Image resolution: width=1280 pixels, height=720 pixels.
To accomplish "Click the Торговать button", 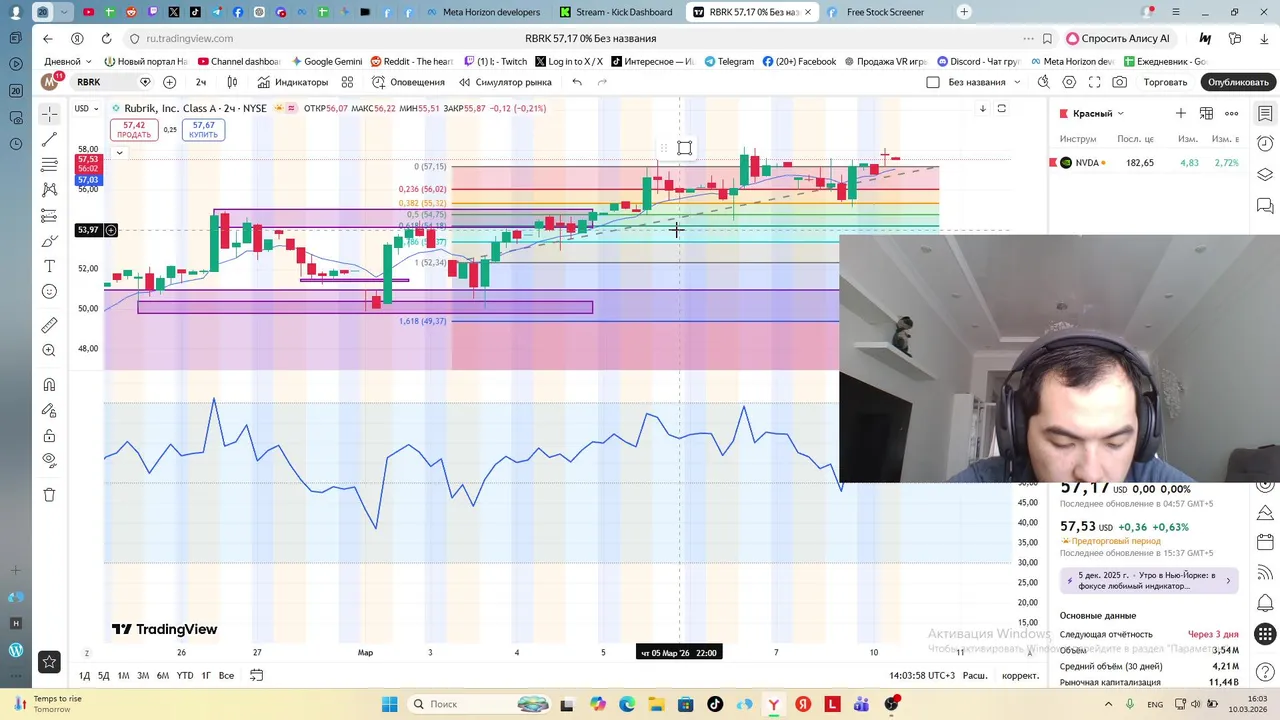I will (x=1165, y=82).
